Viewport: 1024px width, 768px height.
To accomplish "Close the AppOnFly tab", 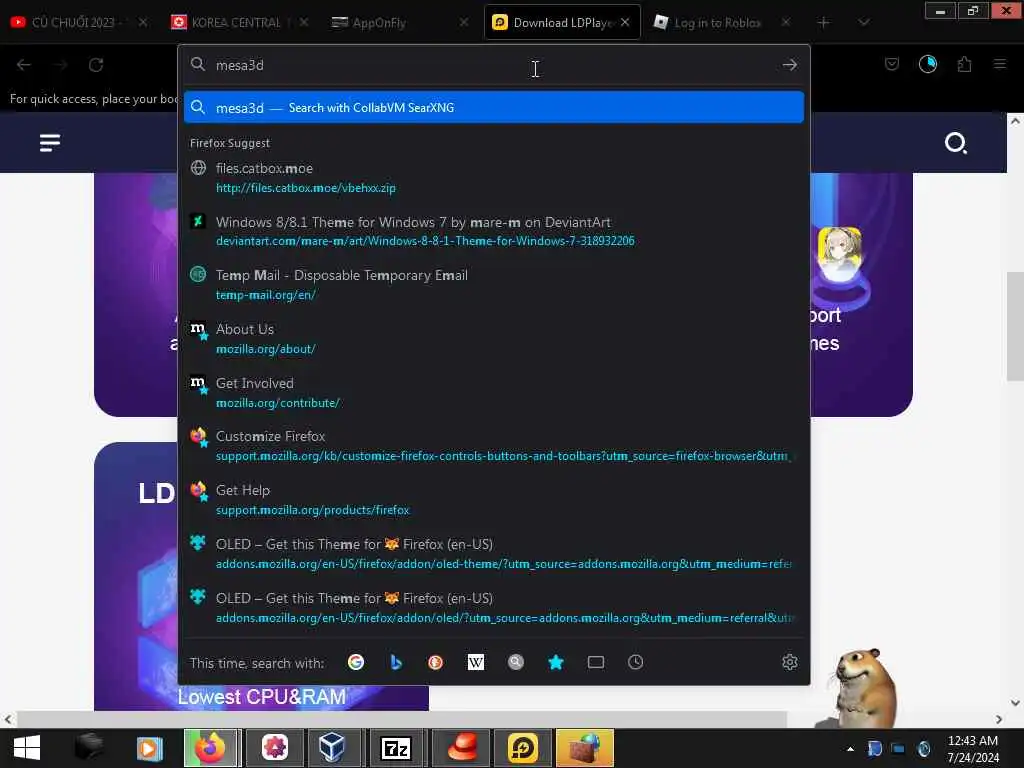I will tap(464, 22).
